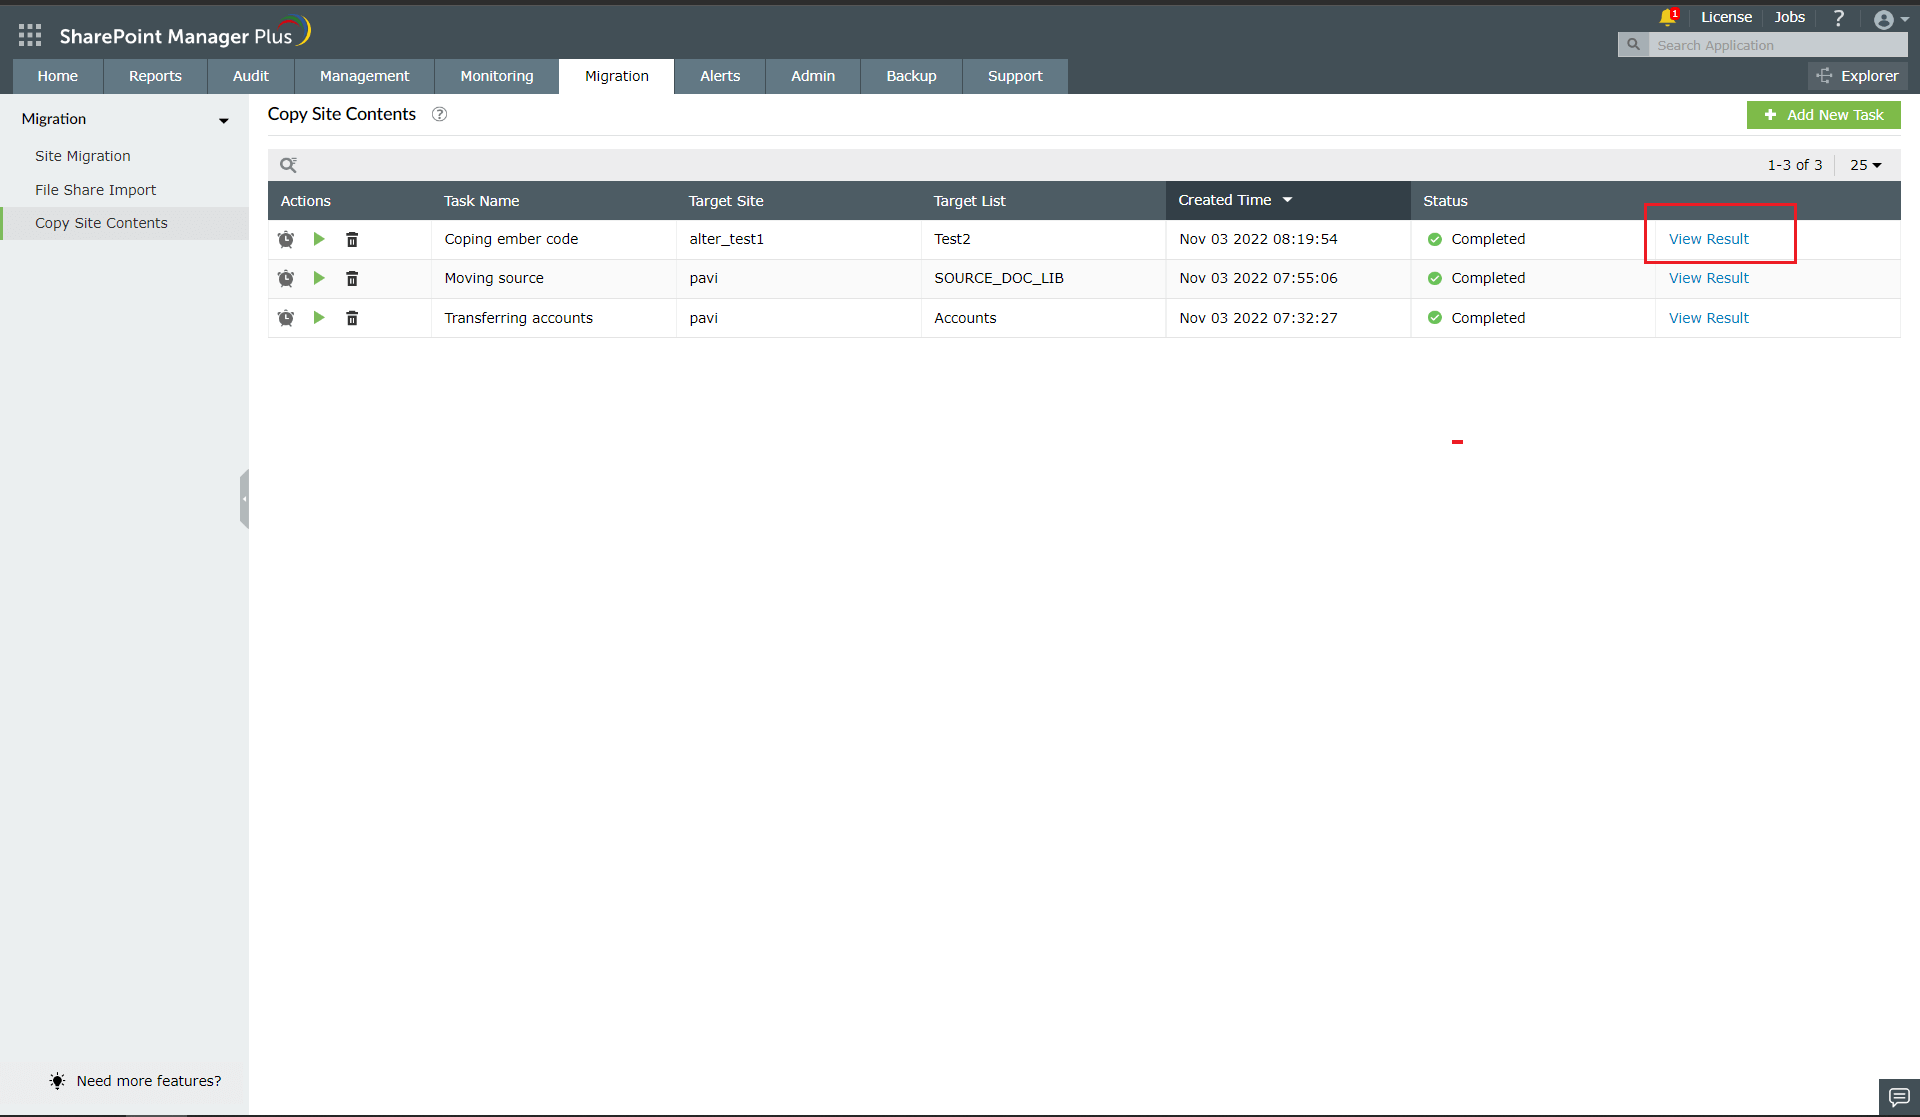1920x1117 pixels.
Task: Open search in the task list
Action: (289, 164)
